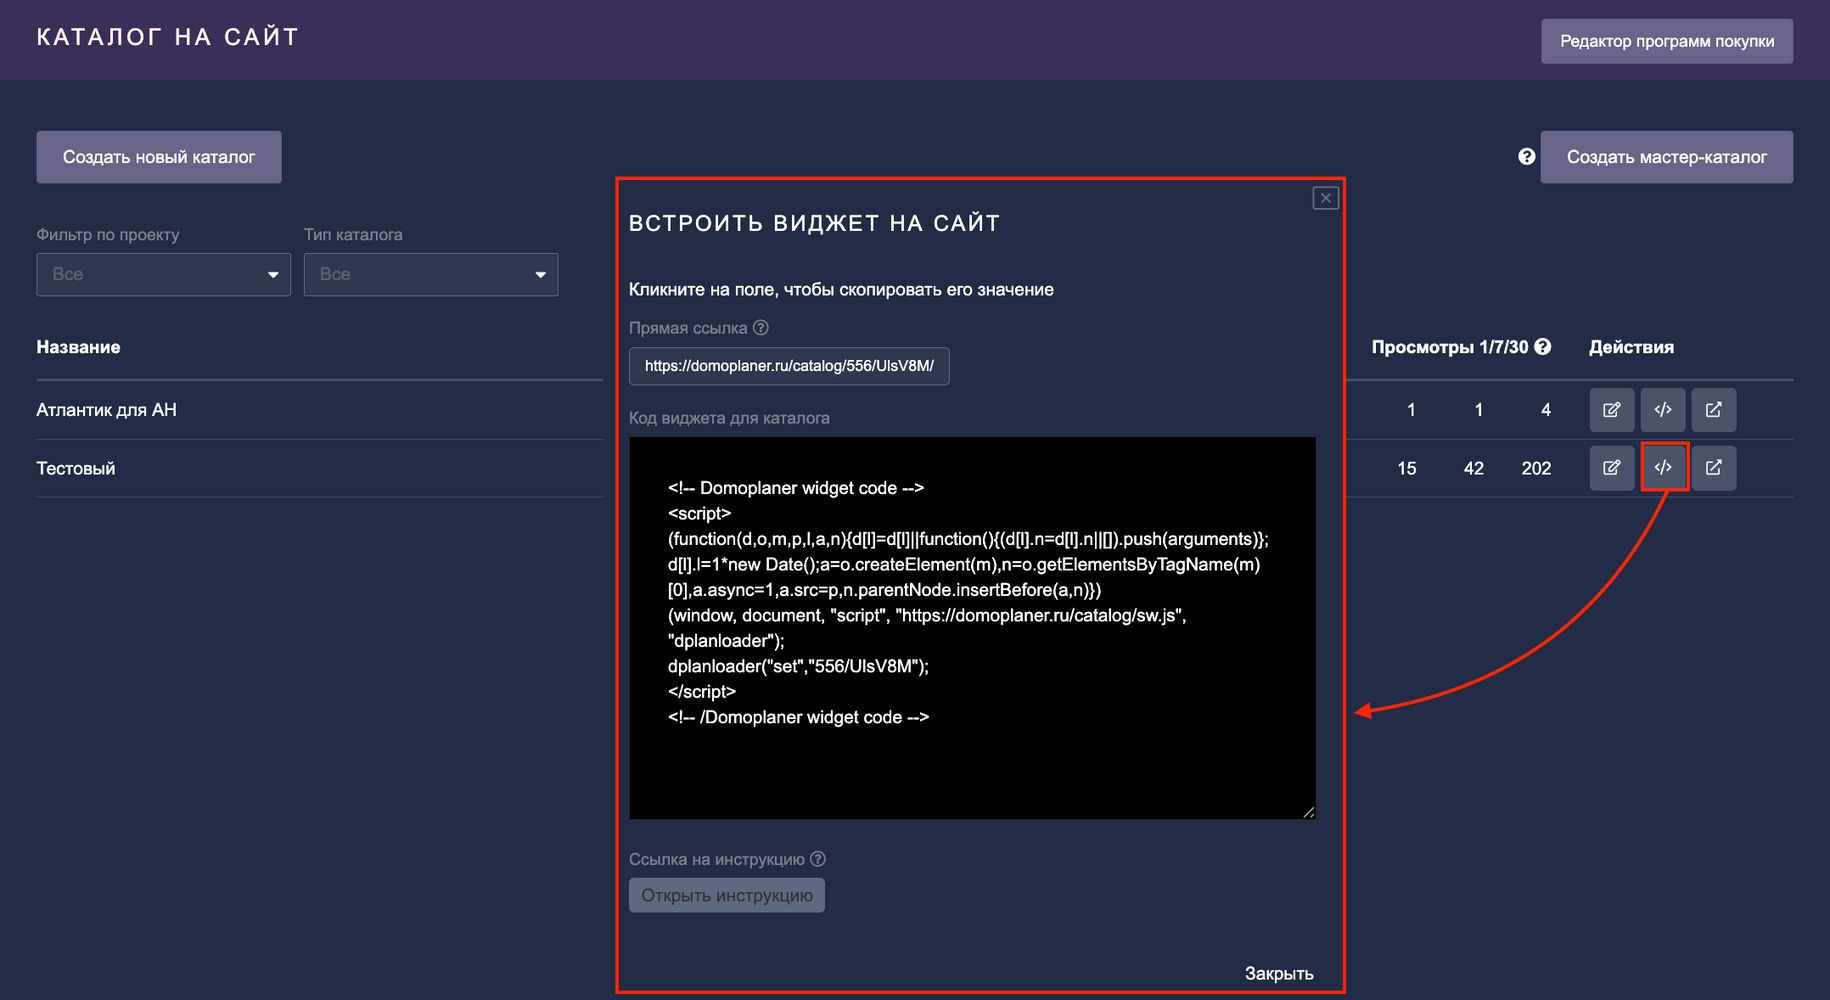
Task: Open Атлантик для АН catalog in new window
Action: [1713, 410]
